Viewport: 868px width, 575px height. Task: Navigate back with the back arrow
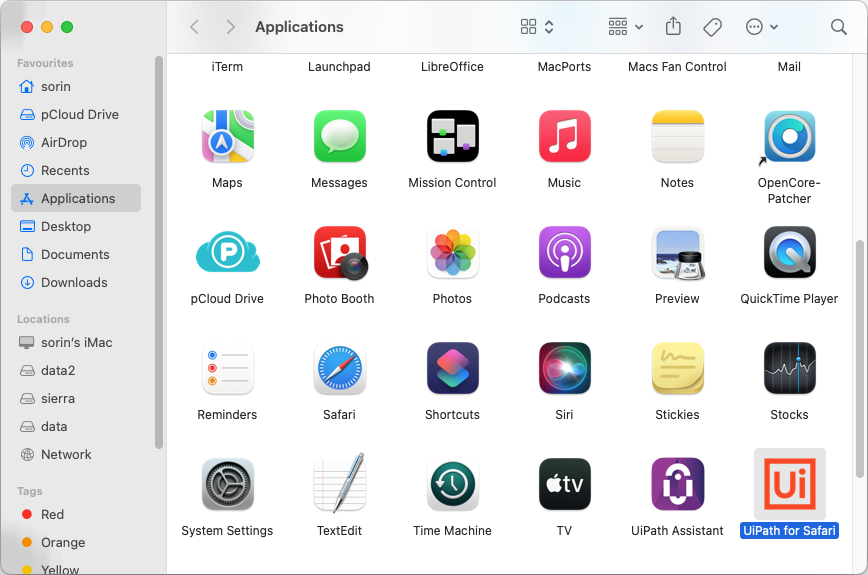[x=195, y=27]
